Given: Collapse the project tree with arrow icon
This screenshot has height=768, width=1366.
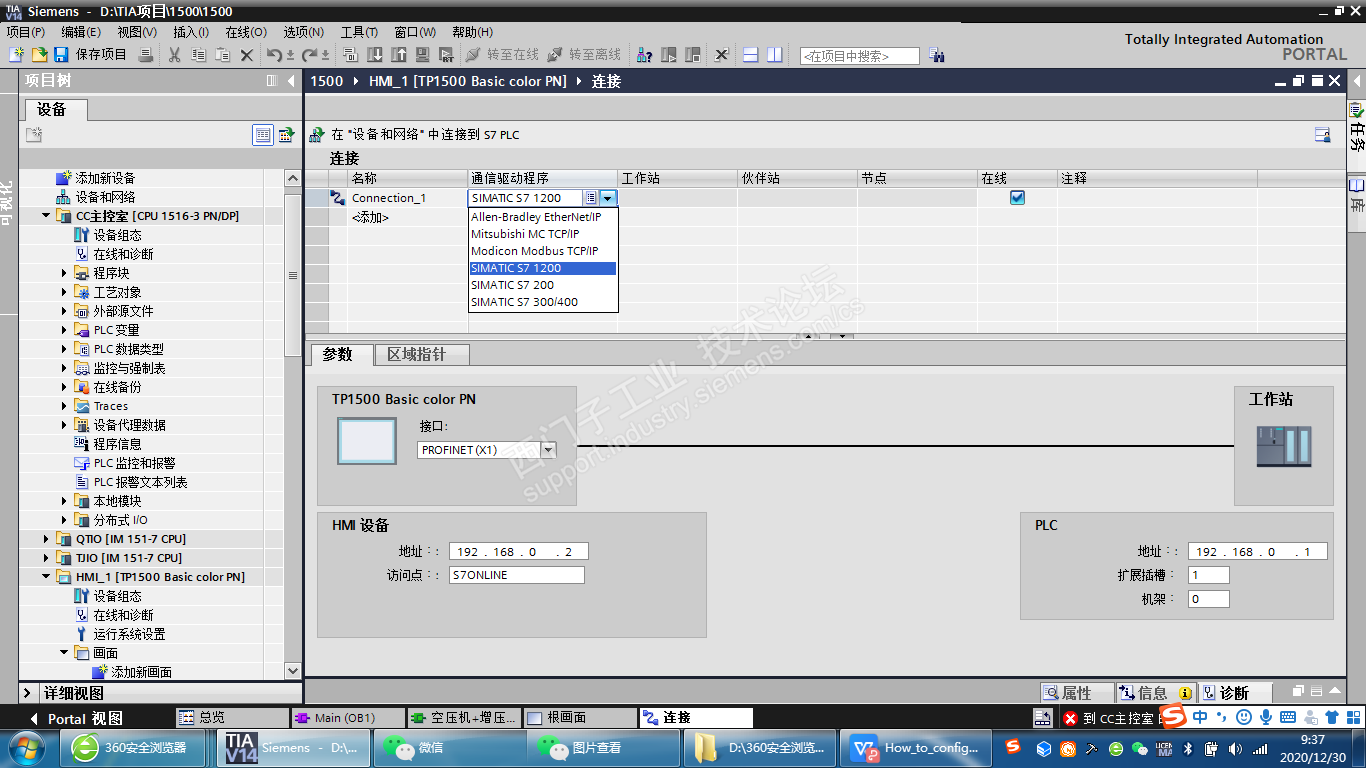Looking at the screenshot, I should (x=291, y=81).
